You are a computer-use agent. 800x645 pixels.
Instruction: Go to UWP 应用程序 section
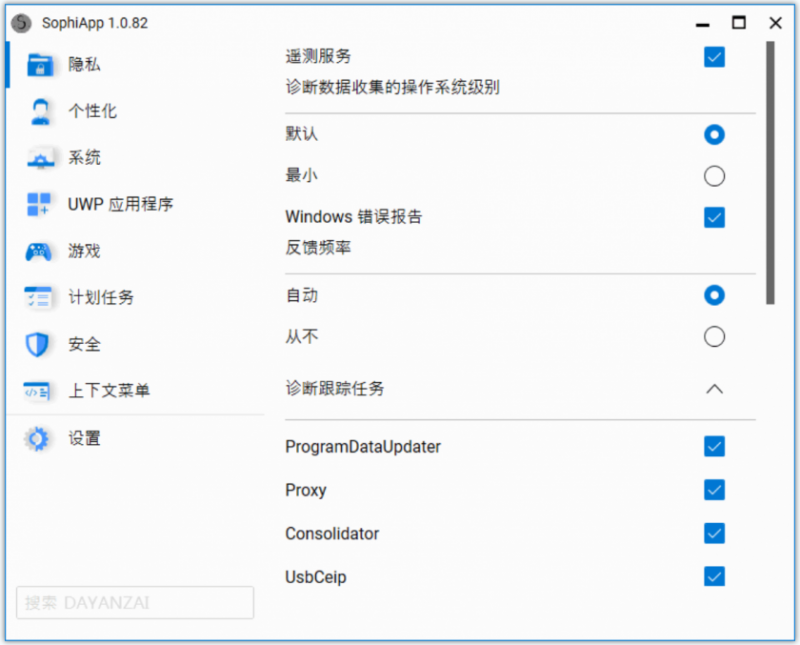click(x=135, y=204)
